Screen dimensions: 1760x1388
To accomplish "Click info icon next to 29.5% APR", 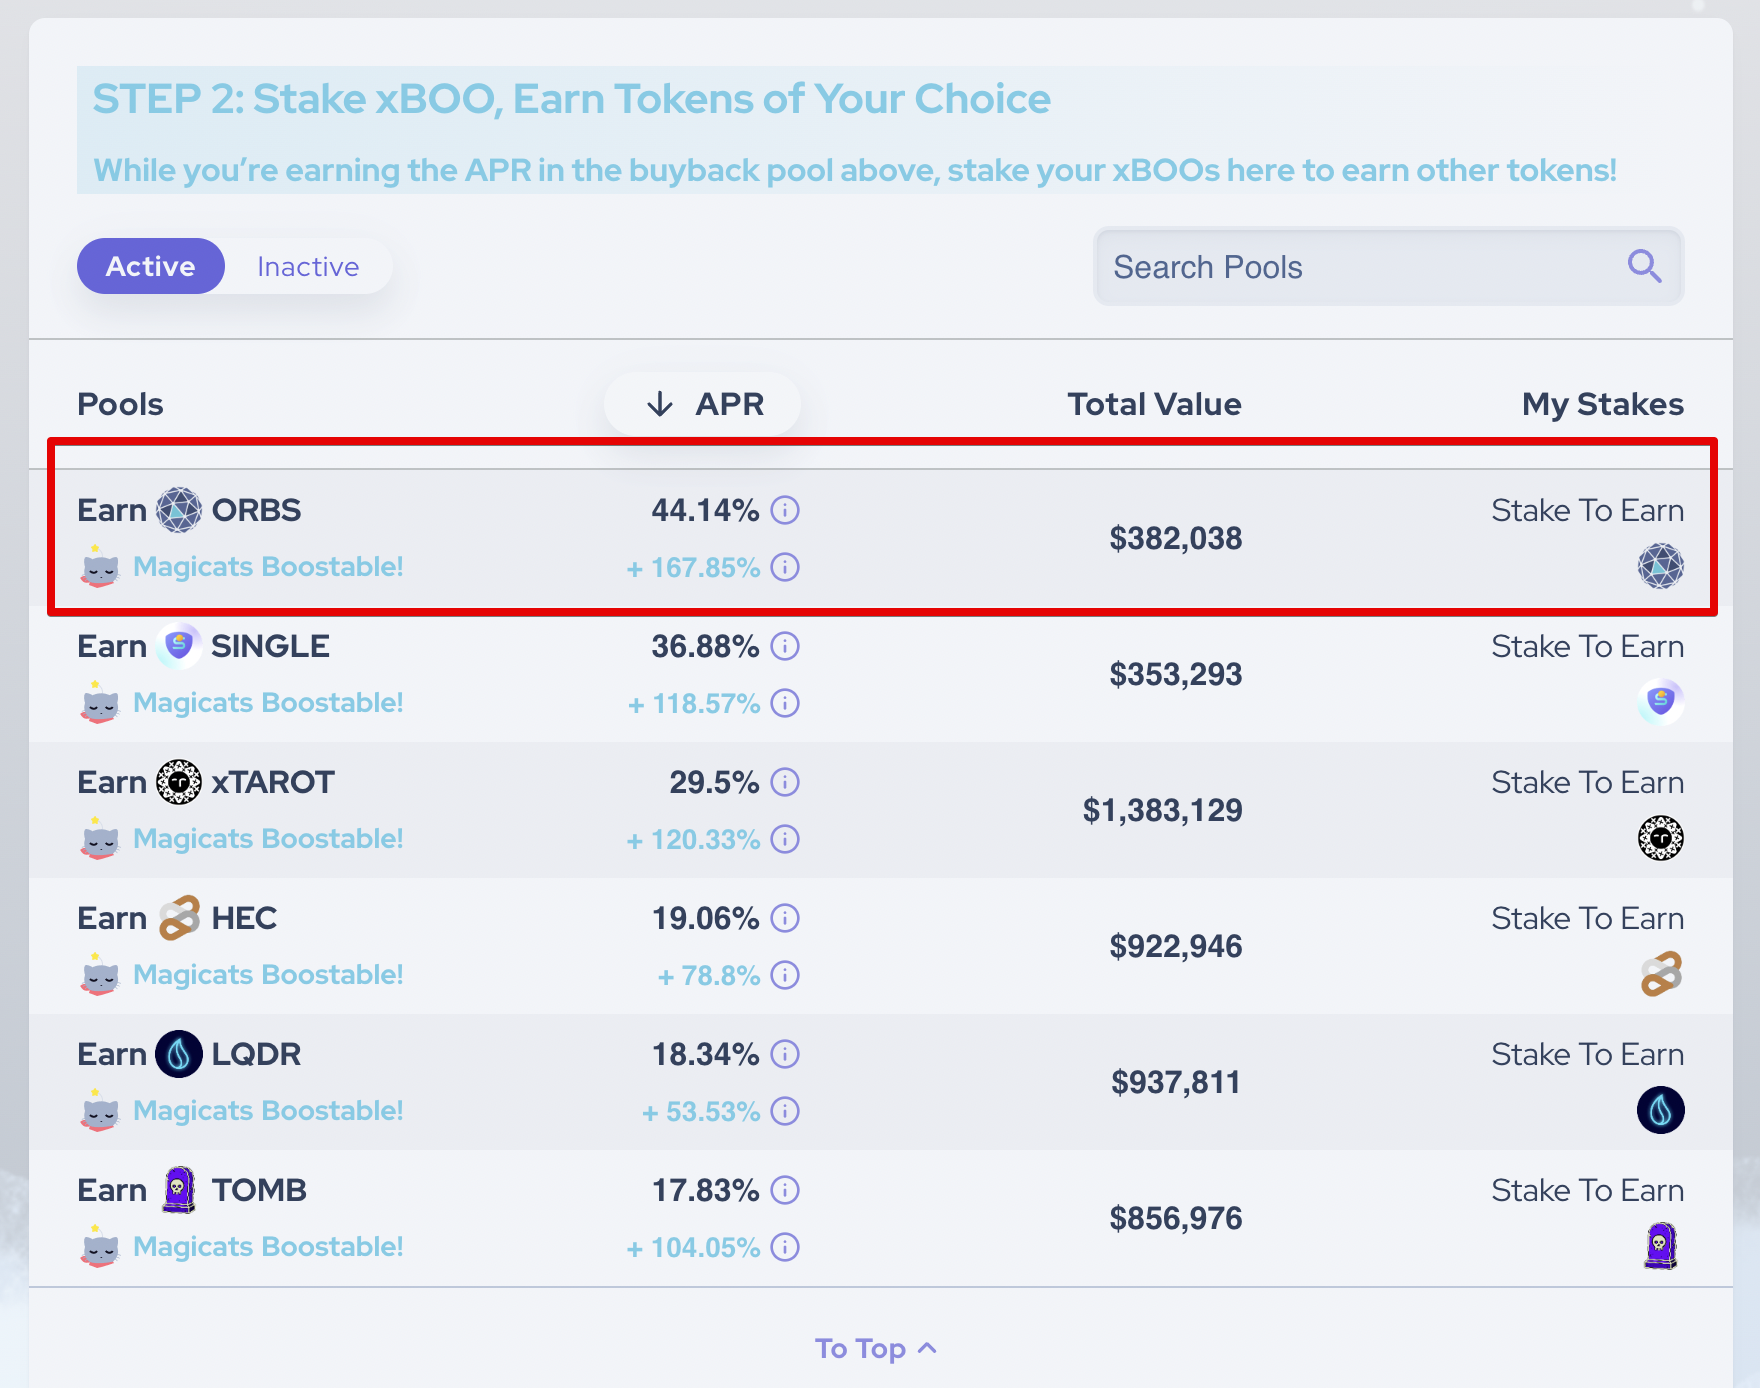I will (785, 782).
